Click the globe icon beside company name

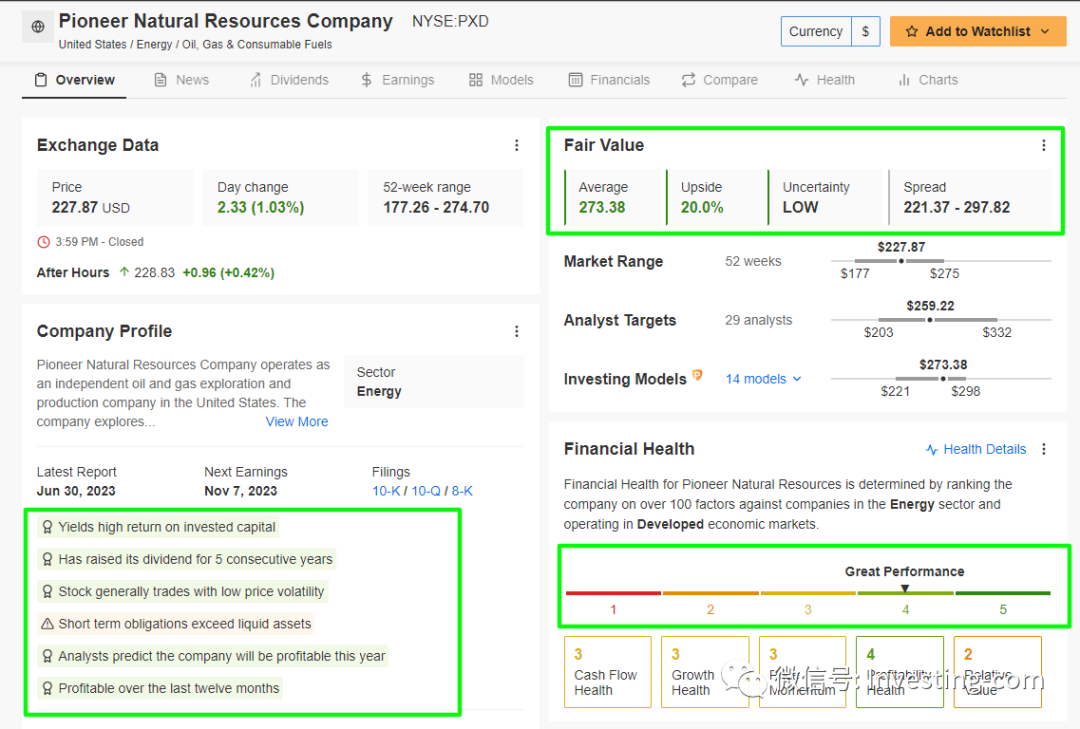tap(38, 27)
